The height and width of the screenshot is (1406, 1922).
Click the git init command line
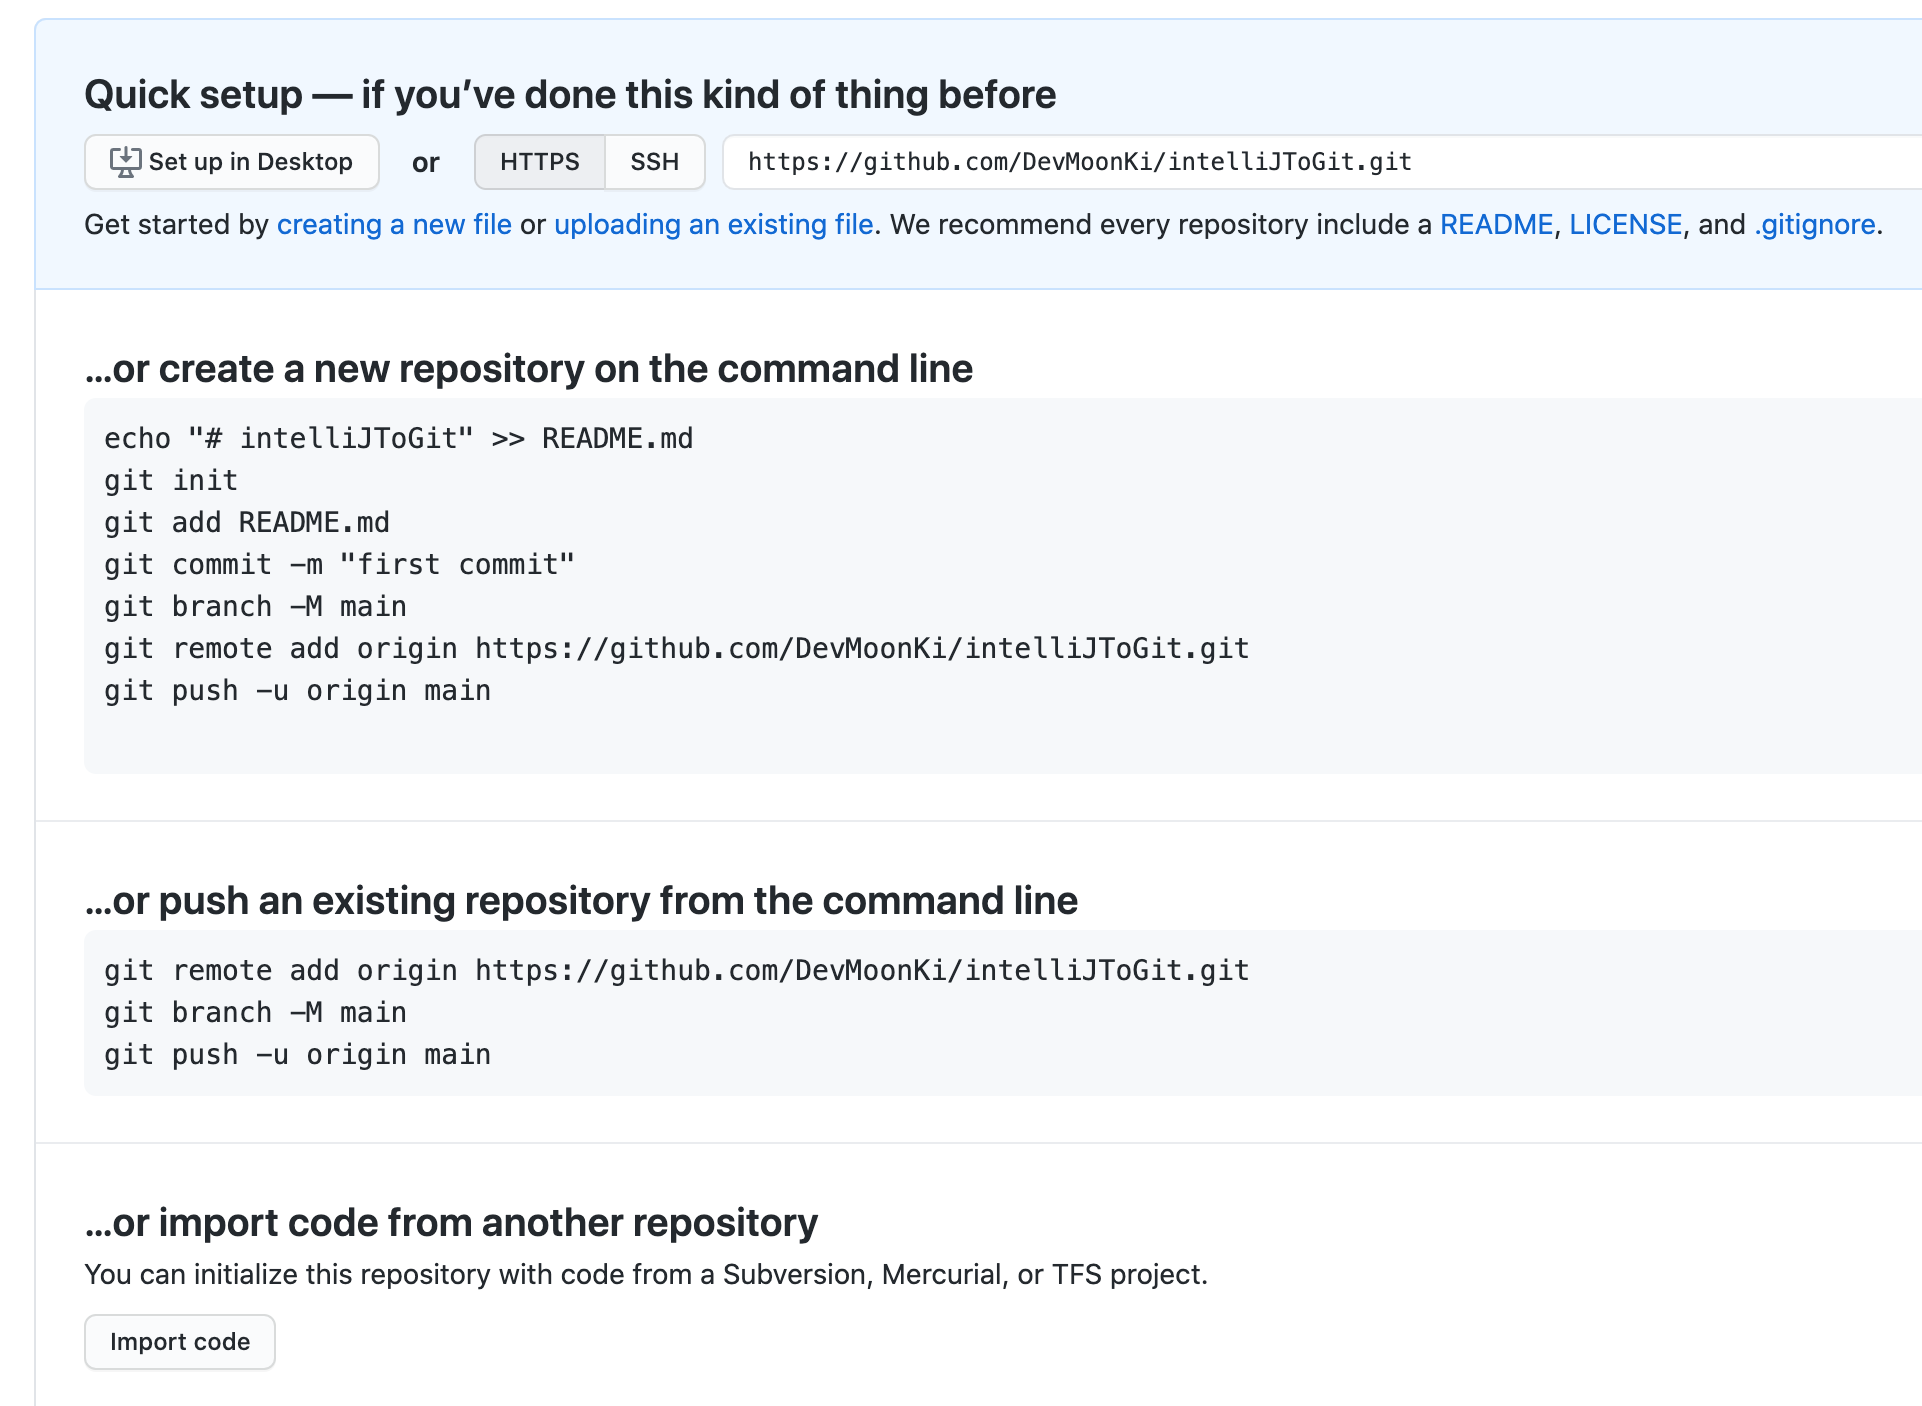pos(171,481)
